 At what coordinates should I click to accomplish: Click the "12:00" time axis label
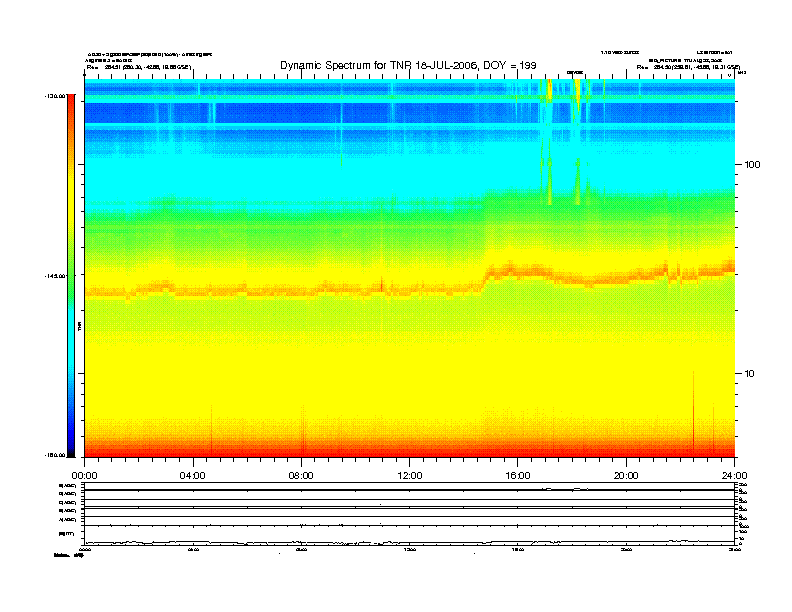(410, 476)
